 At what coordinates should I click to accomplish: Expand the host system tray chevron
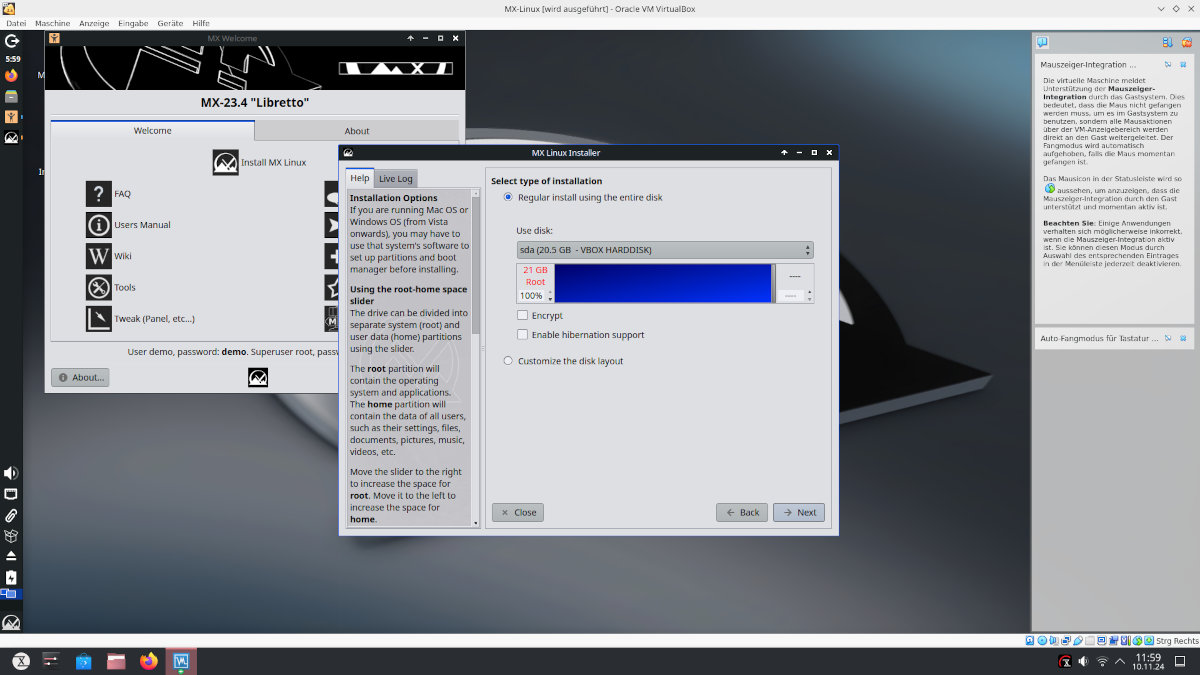[1119, 662]
